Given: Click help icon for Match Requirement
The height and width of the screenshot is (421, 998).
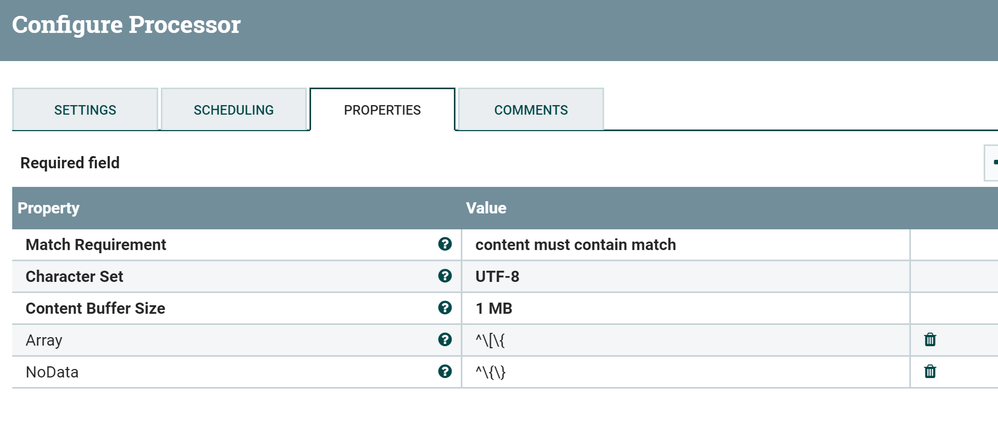Looking at the screenshot, I should coord(444,244).
